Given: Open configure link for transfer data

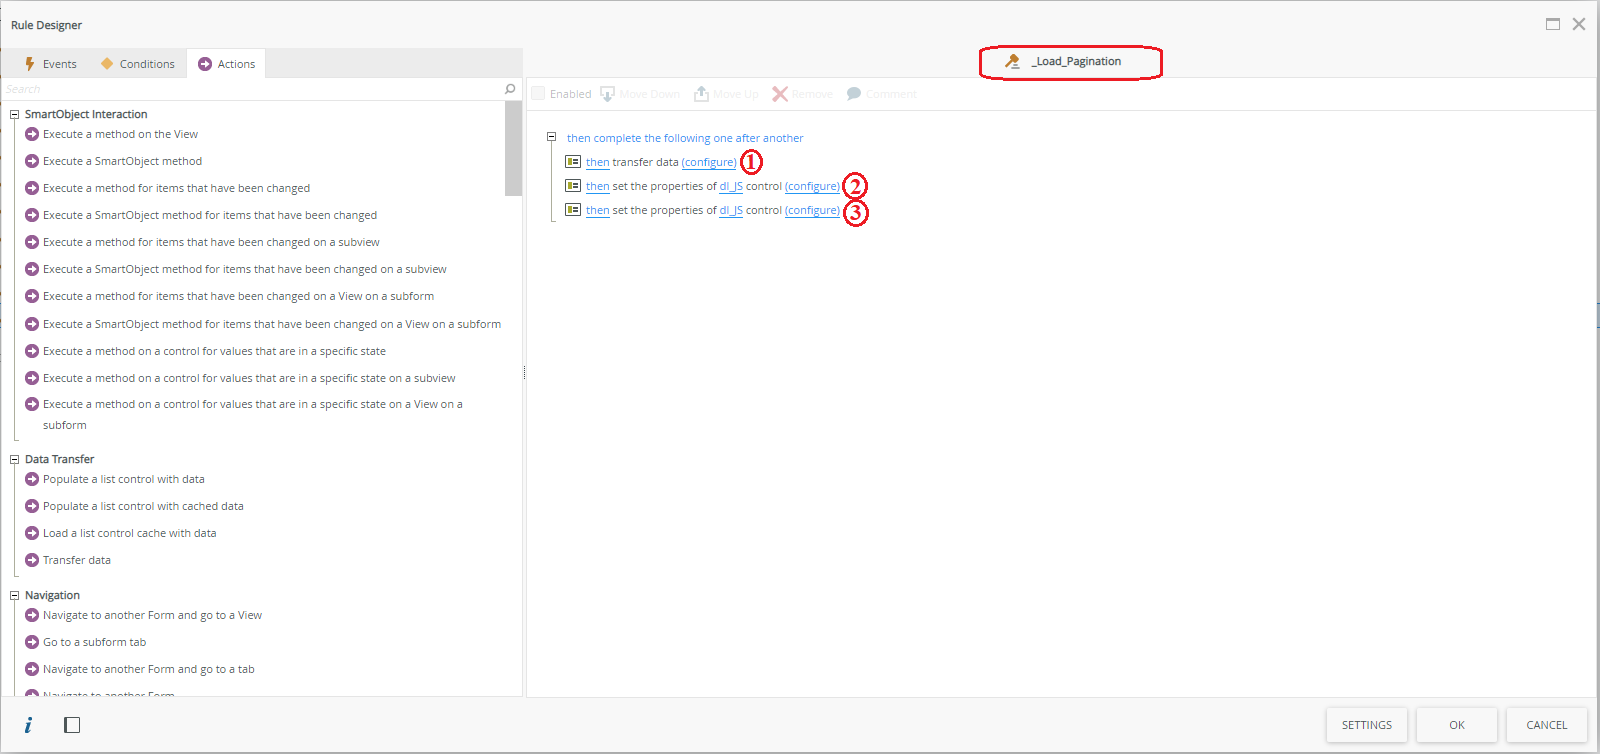Looking at the screenshot, I should 709,162.
